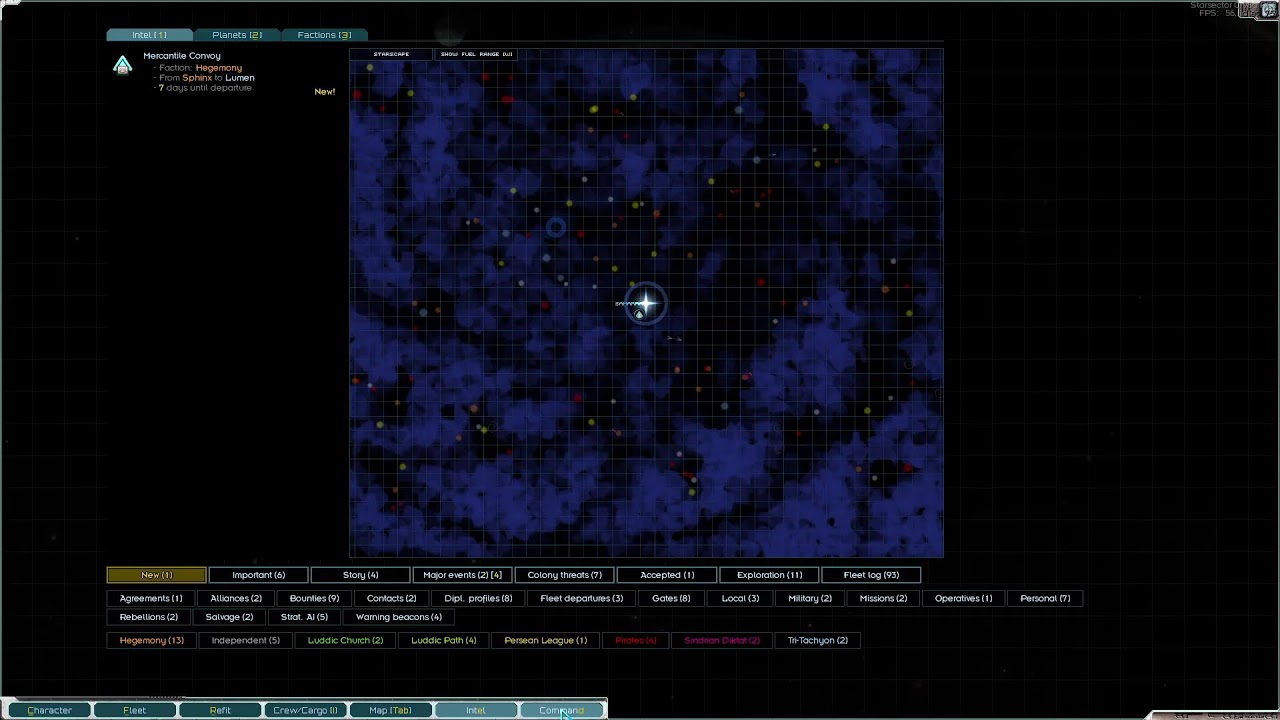
Task: Toggle the Story (4) filter
Action: tap(361, 575)
